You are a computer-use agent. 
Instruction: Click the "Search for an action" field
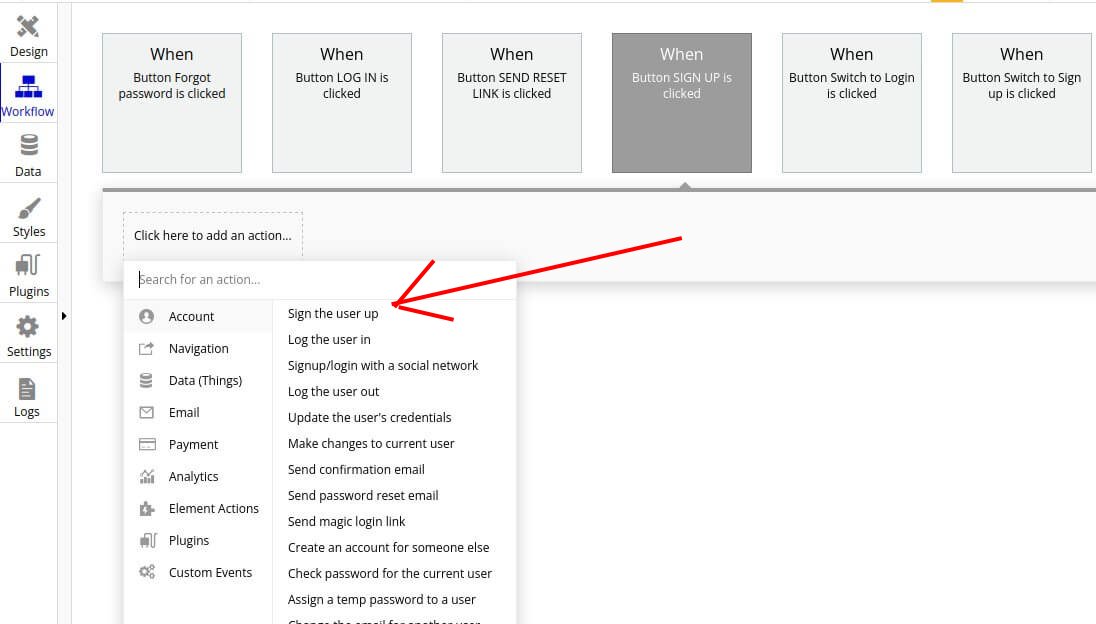[320, 280]
